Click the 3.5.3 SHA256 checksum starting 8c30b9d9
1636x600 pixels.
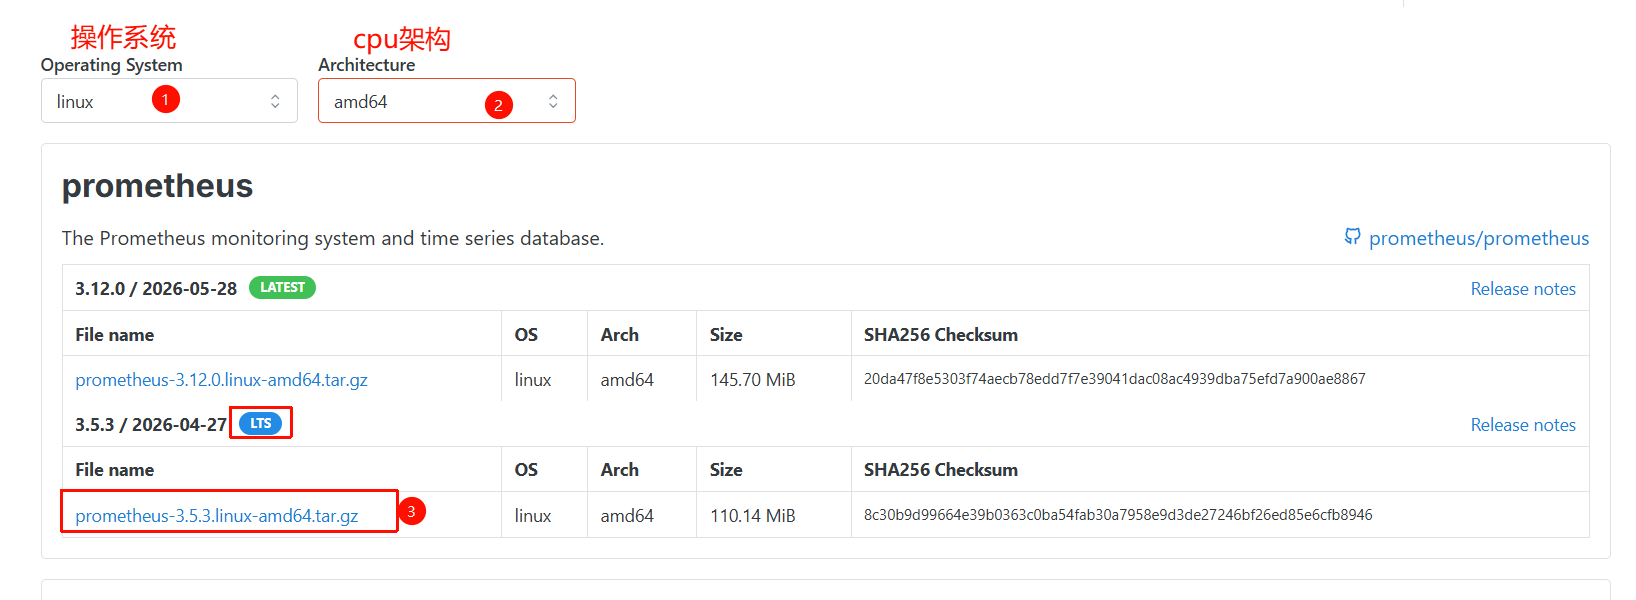tap(1118, 515)
